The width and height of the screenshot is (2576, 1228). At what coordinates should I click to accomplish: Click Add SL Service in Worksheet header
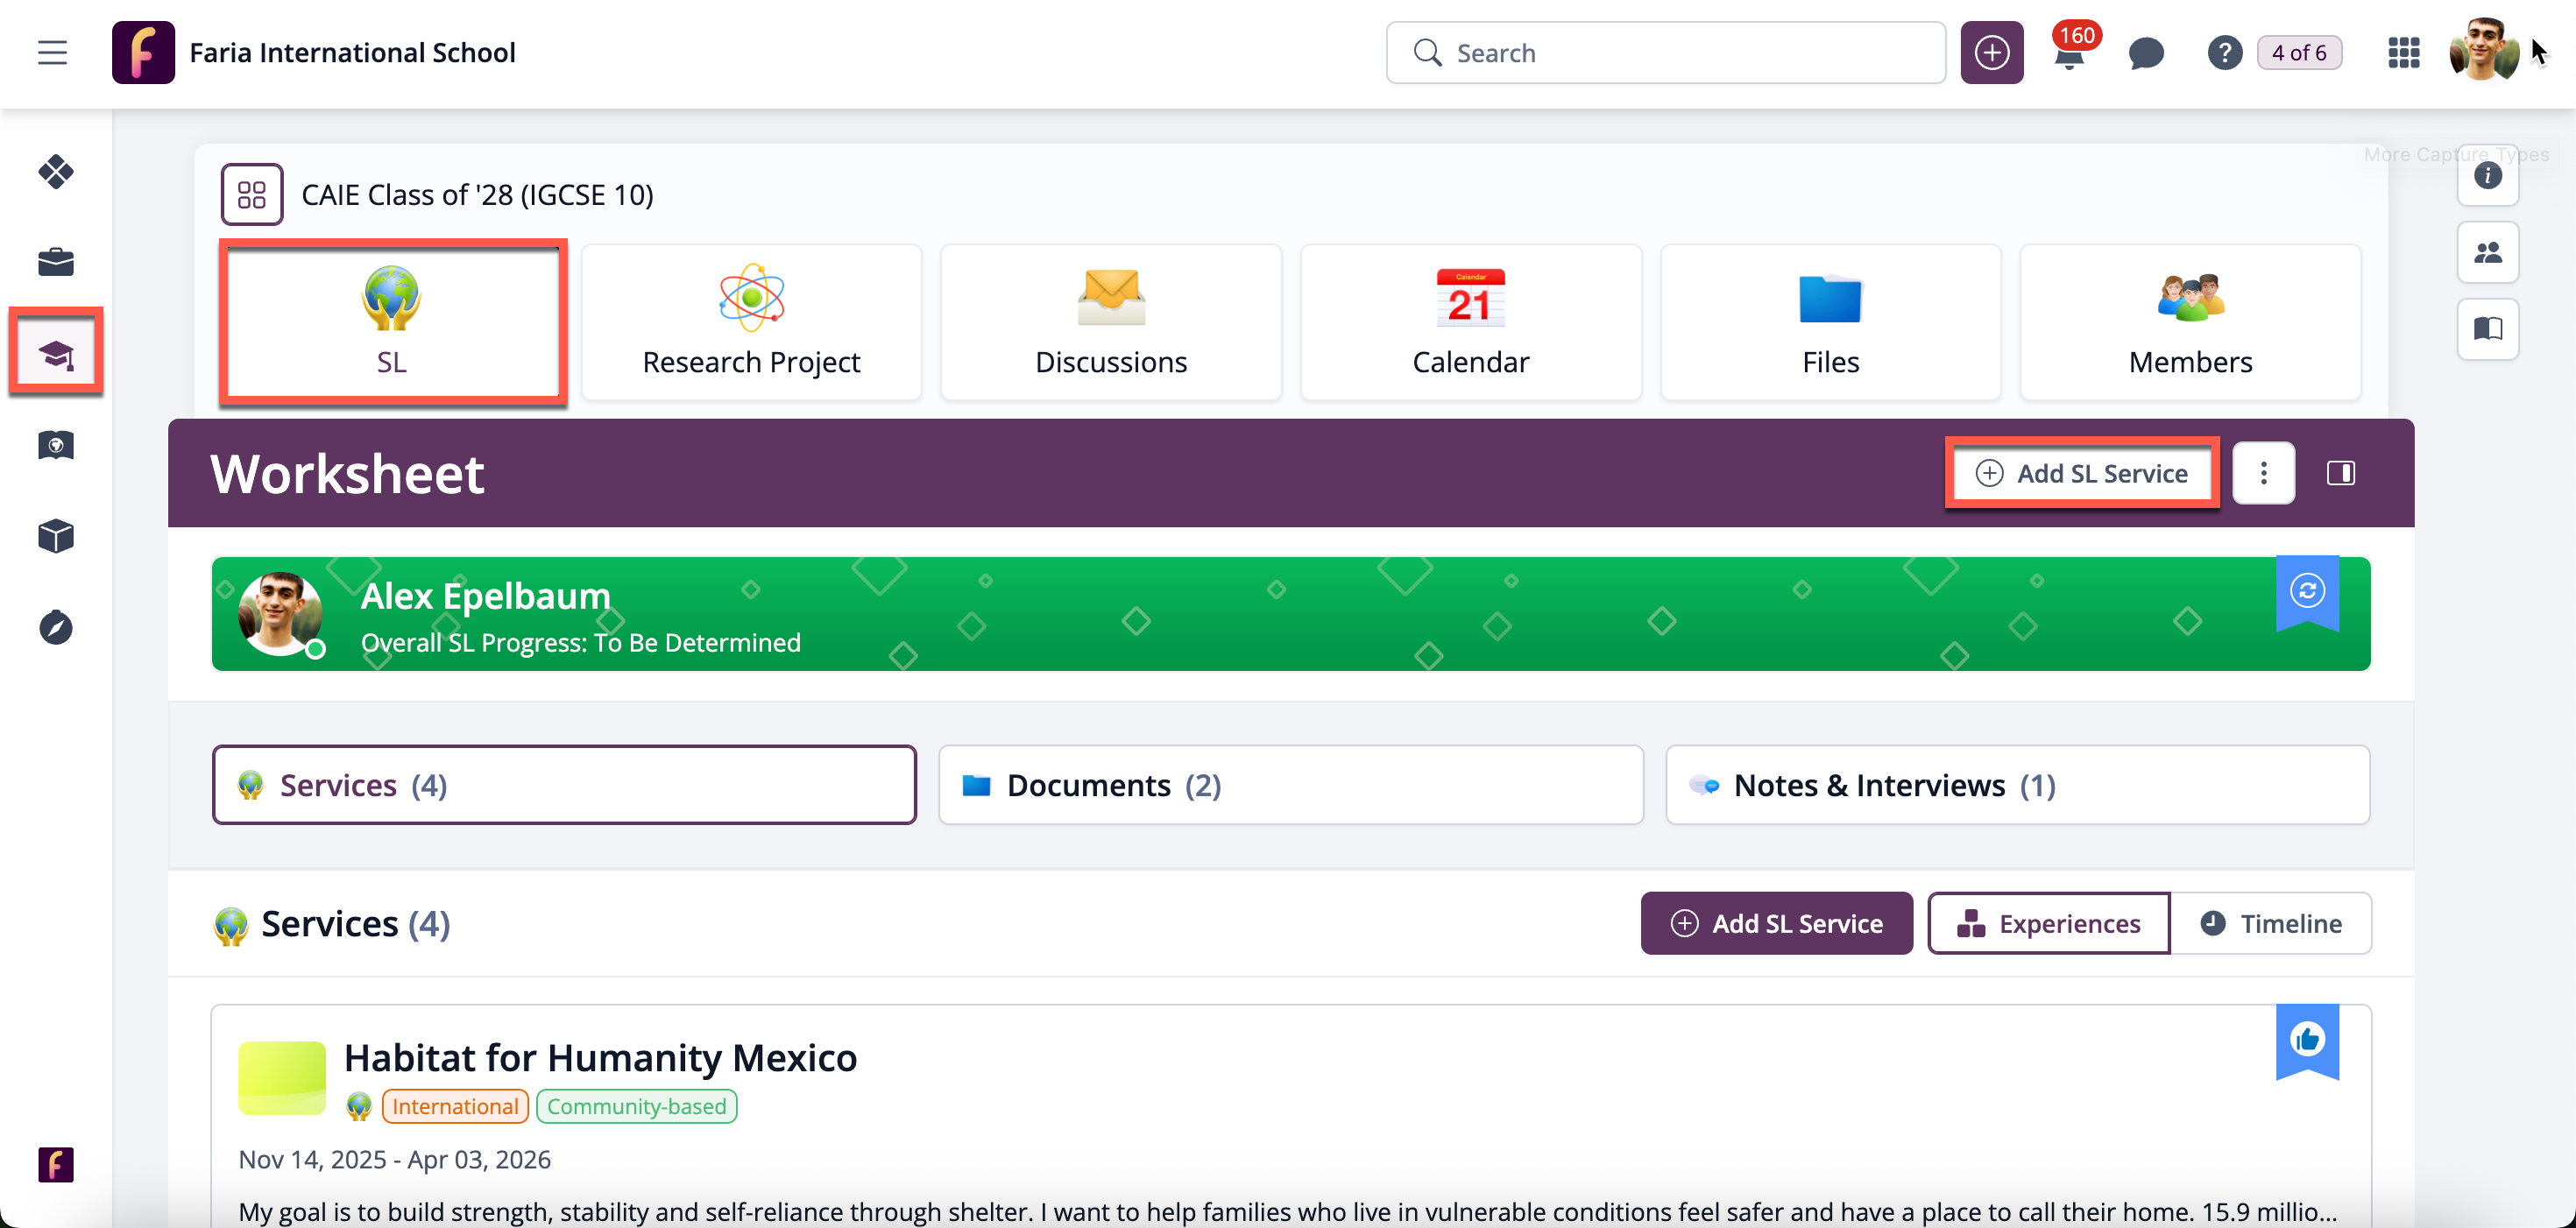[x=2082, y=473]
